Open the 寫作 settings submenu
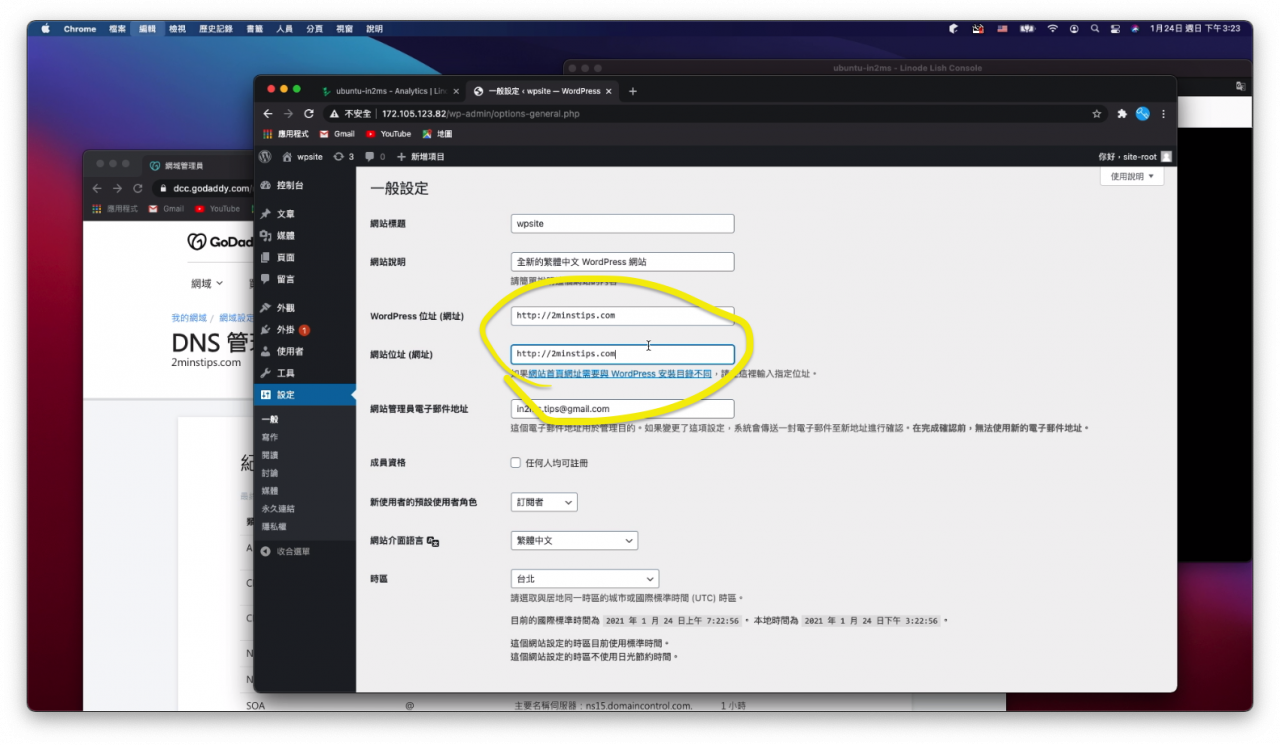1280x745 pixels. pyautogui.click(x=270, y=437)
